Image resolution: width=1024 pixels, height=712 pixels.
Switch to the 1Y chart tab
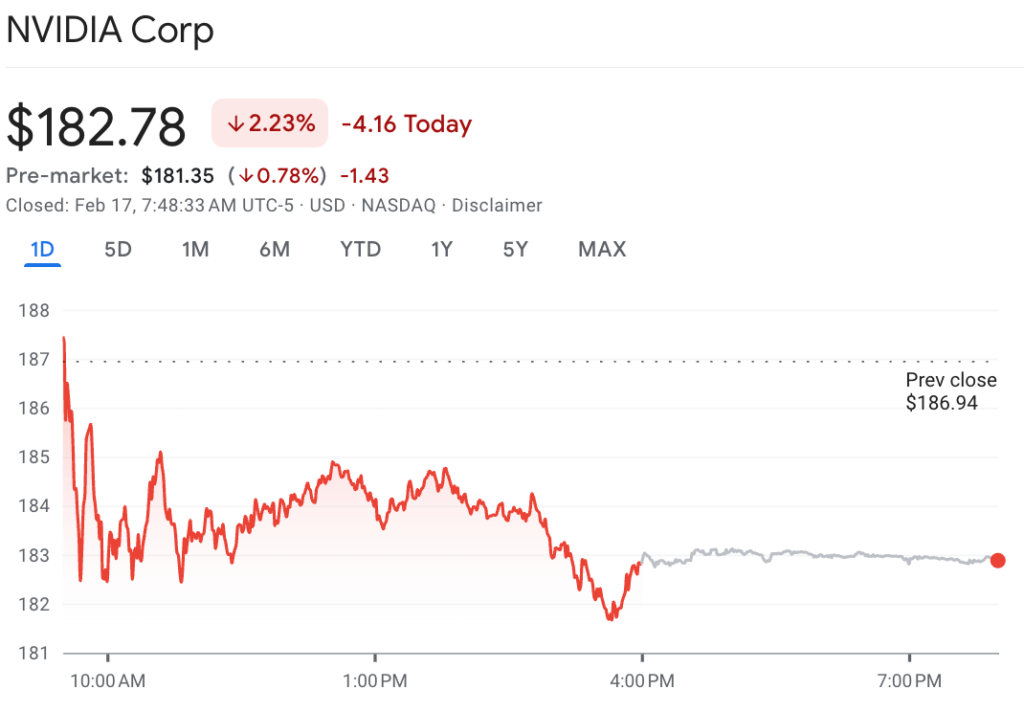(441, 249)
